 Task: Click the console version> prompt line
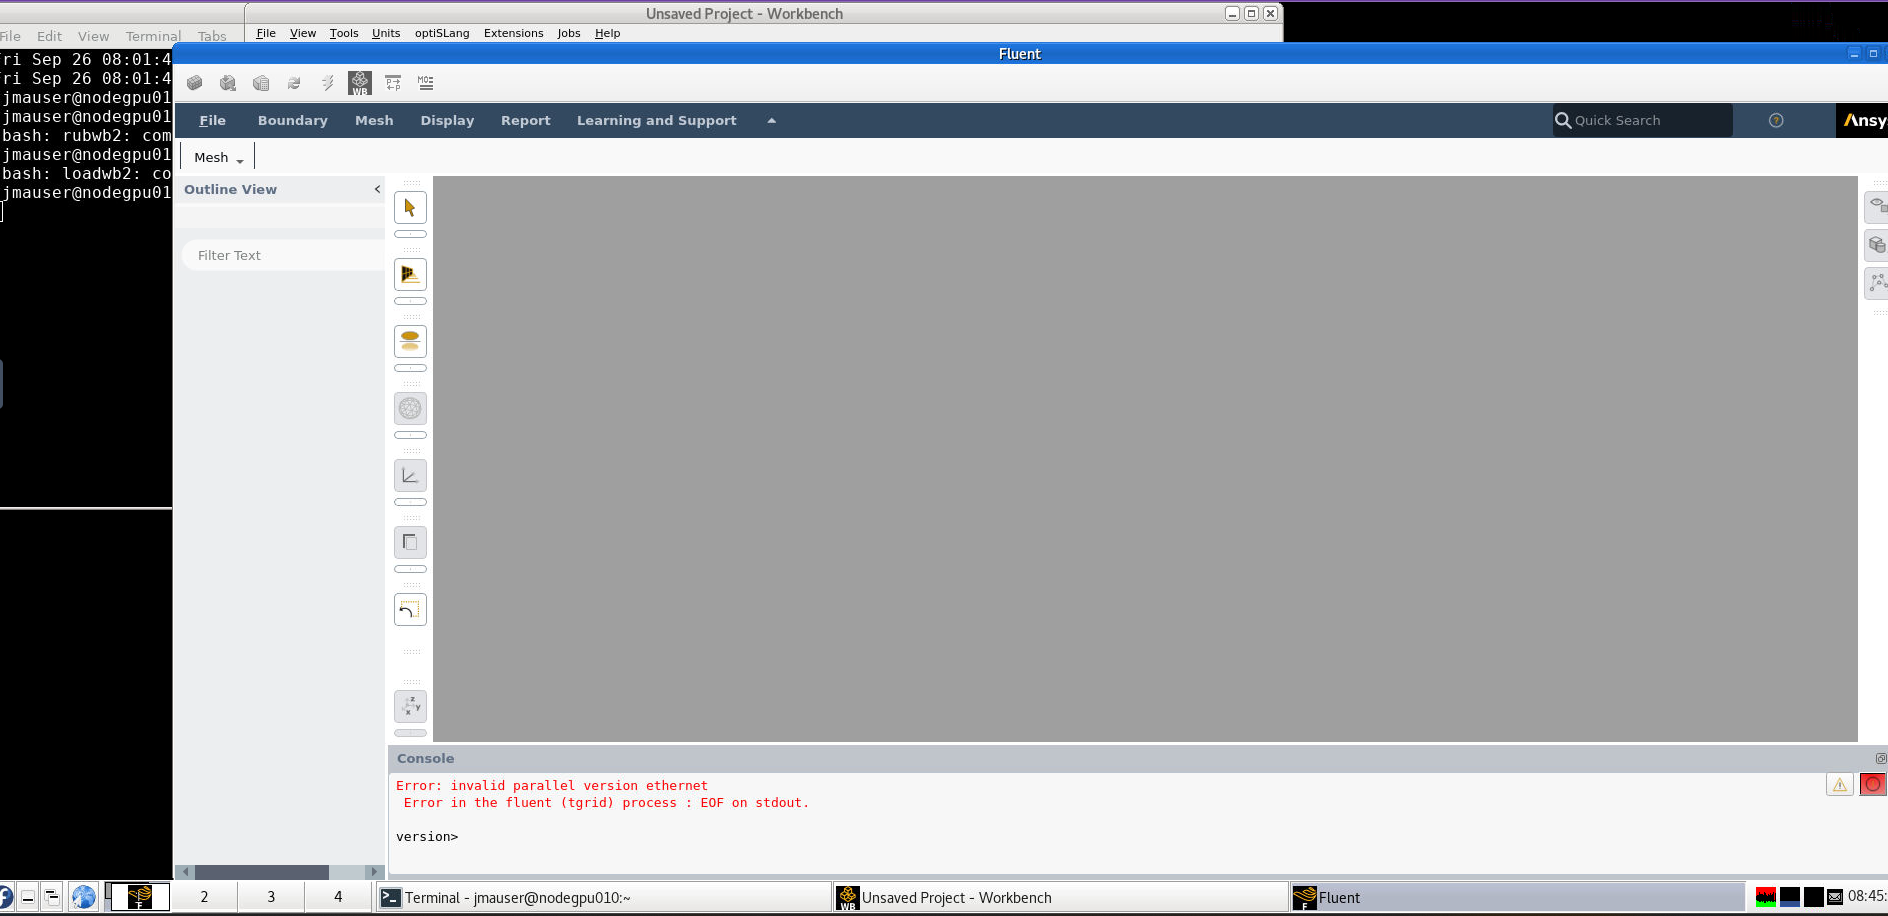pos(427,837)
